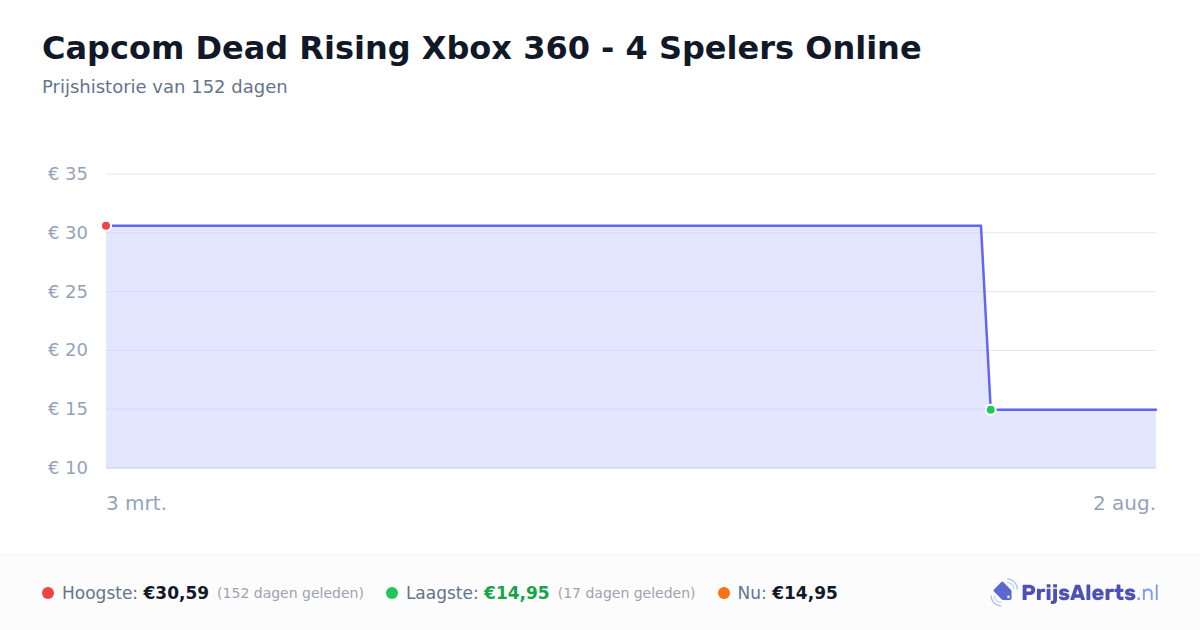Viewport: 1200px width, 630px height.
Task: Click the red highest price dot on chart
Action: point(106,226)
